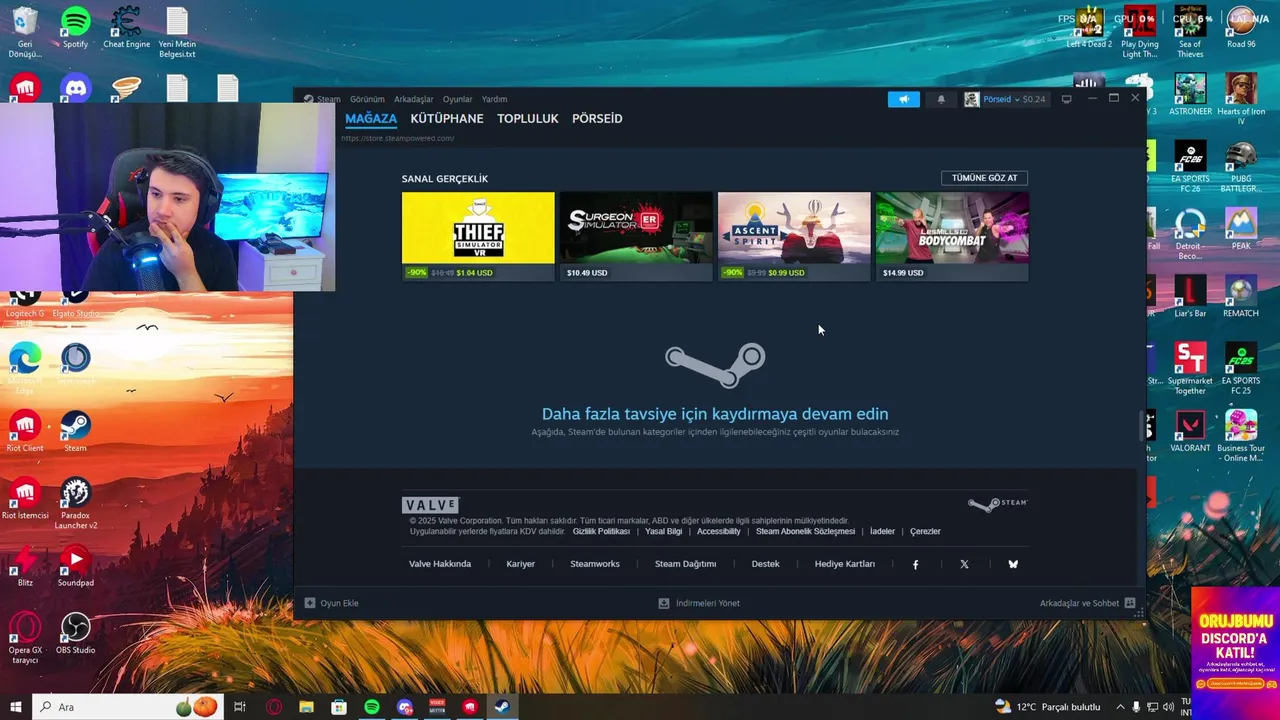The width and height of the screenshot is (1280, 720).
Task: Switch to the TOPLULUK tab
Action: tap(528, 118)
